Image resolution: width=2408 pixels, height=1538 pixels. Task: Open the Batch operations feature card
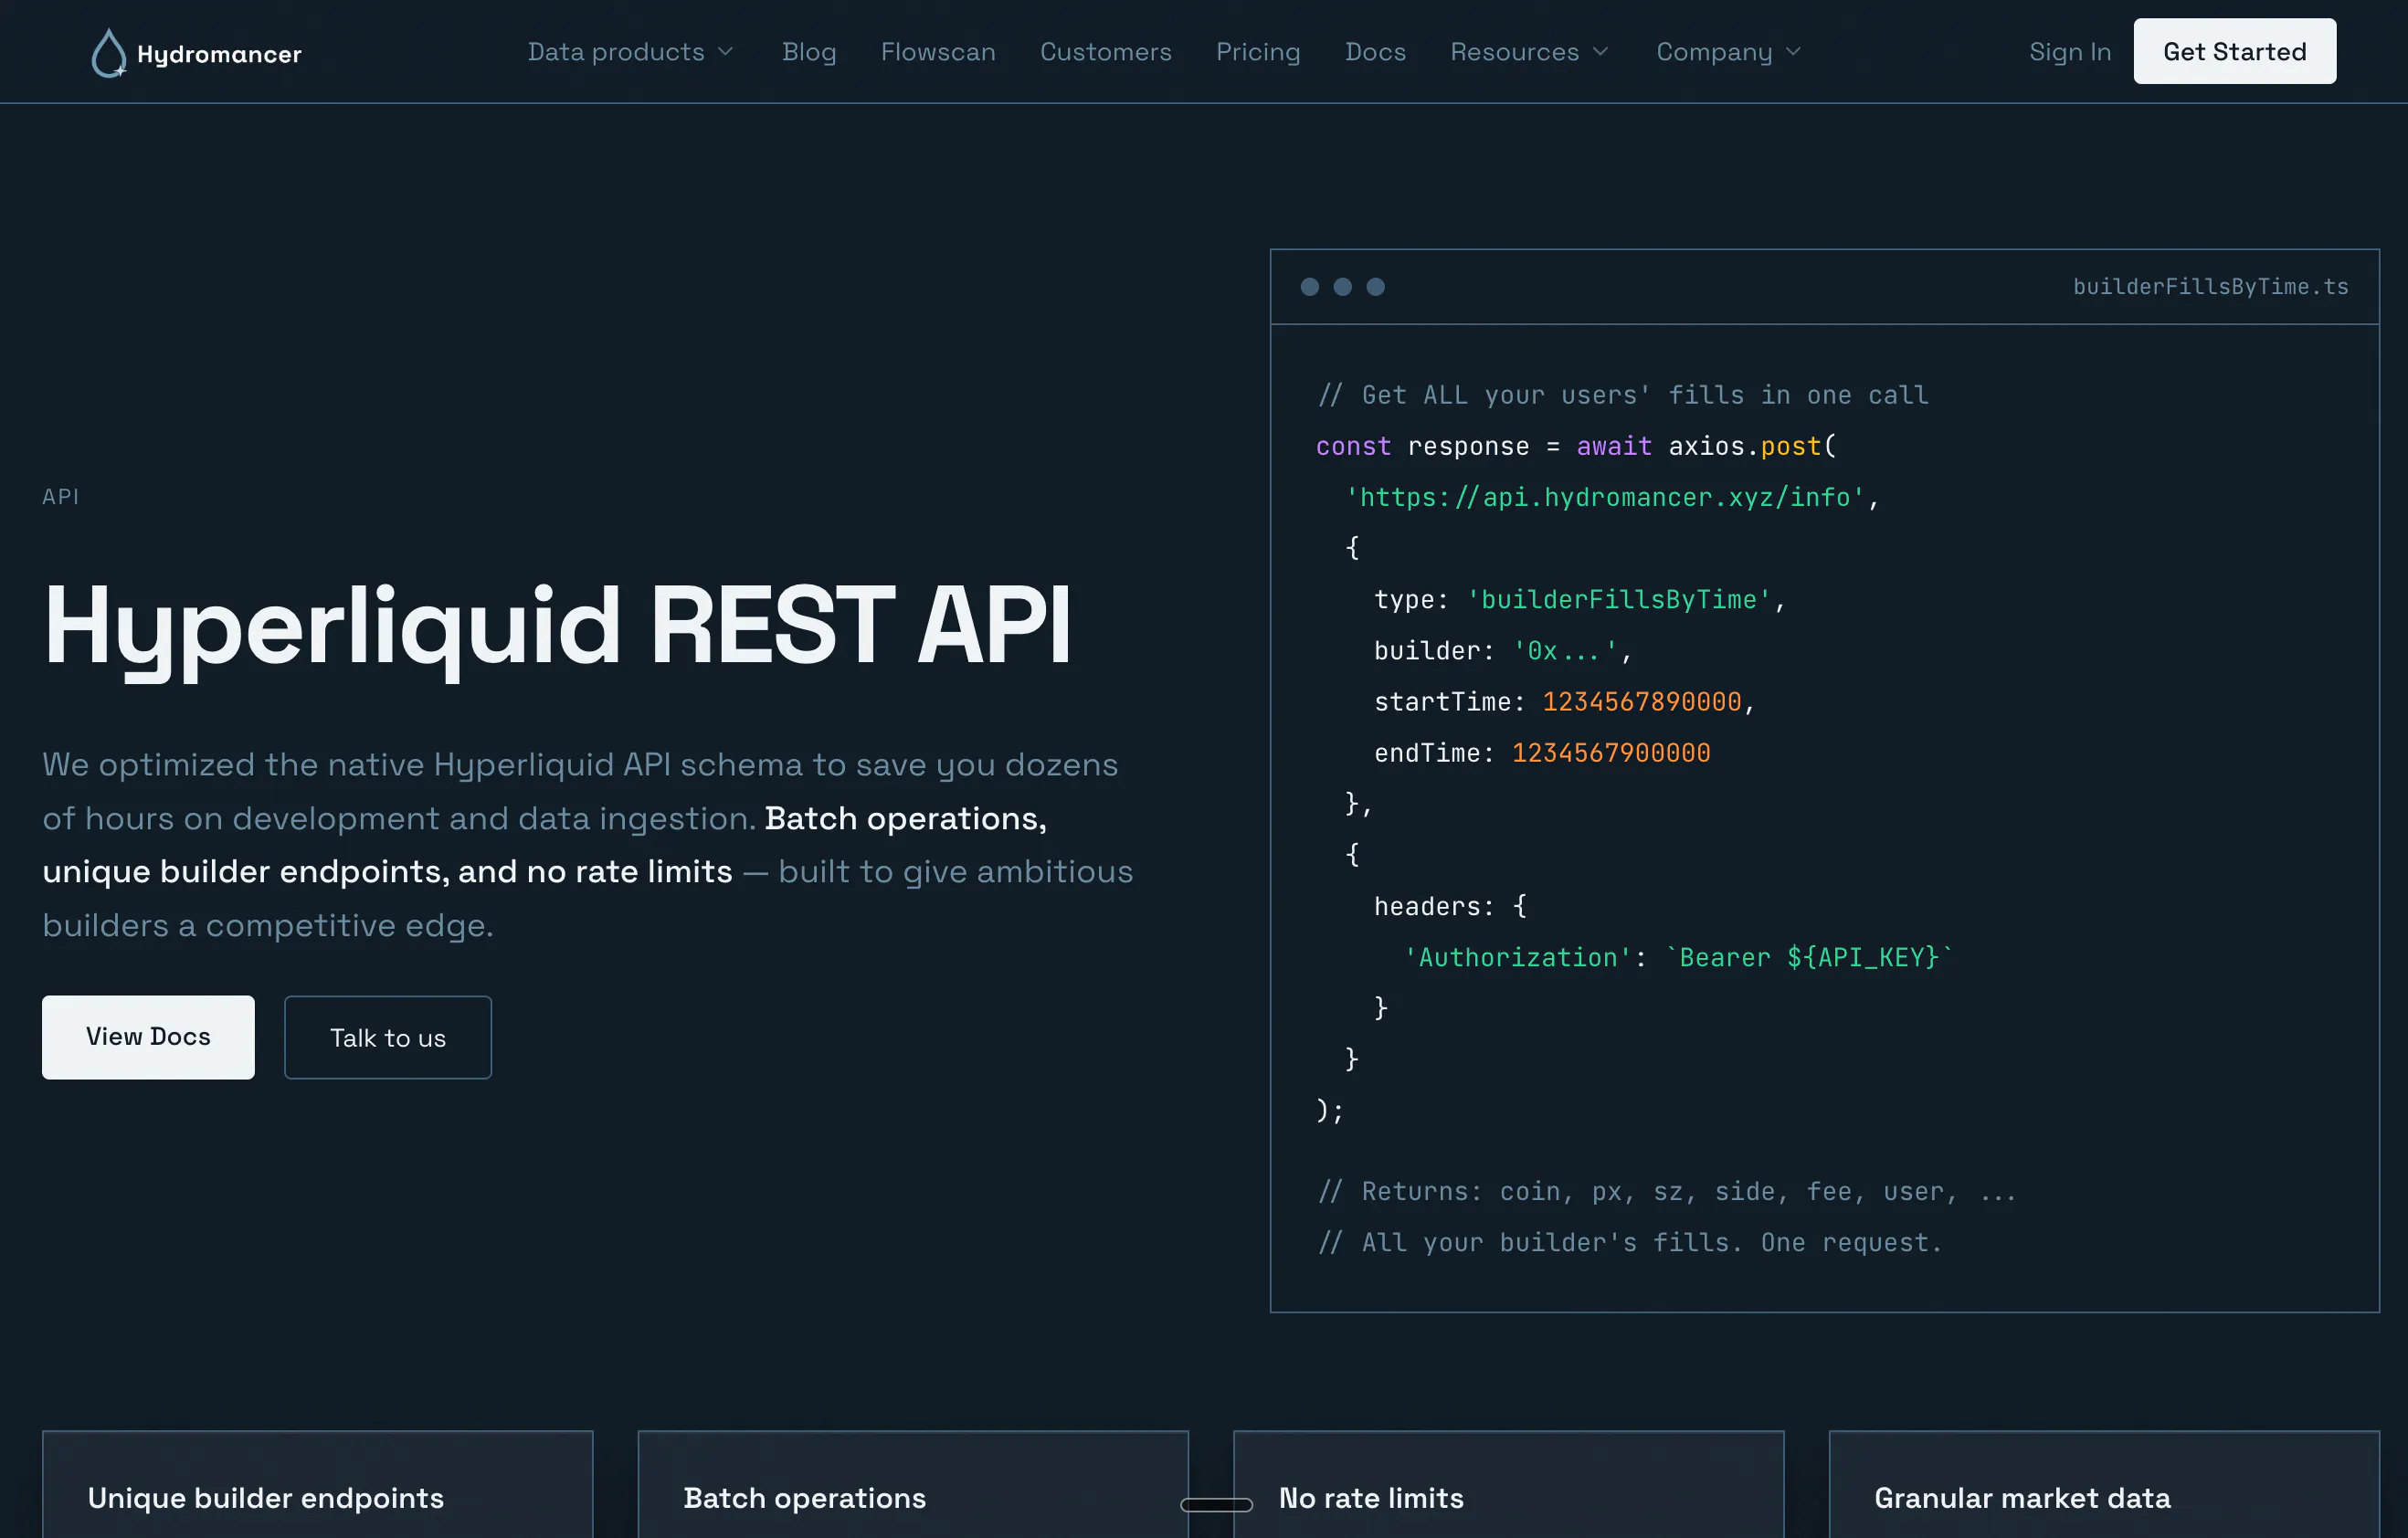(x=913, y=1485)
